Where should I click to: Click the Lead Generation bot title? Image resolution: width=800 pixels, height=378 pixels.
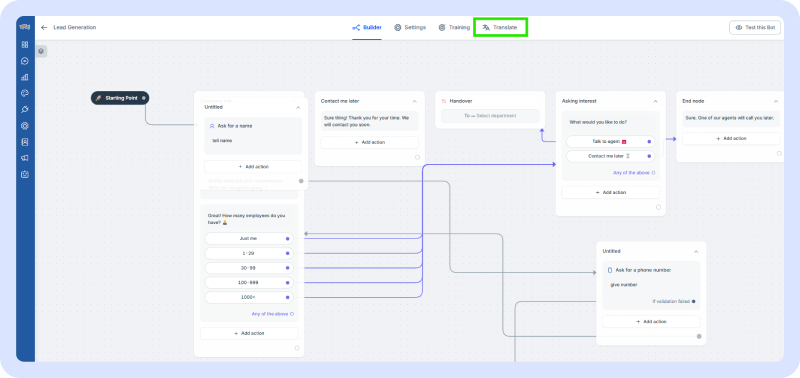pos(74,28)
